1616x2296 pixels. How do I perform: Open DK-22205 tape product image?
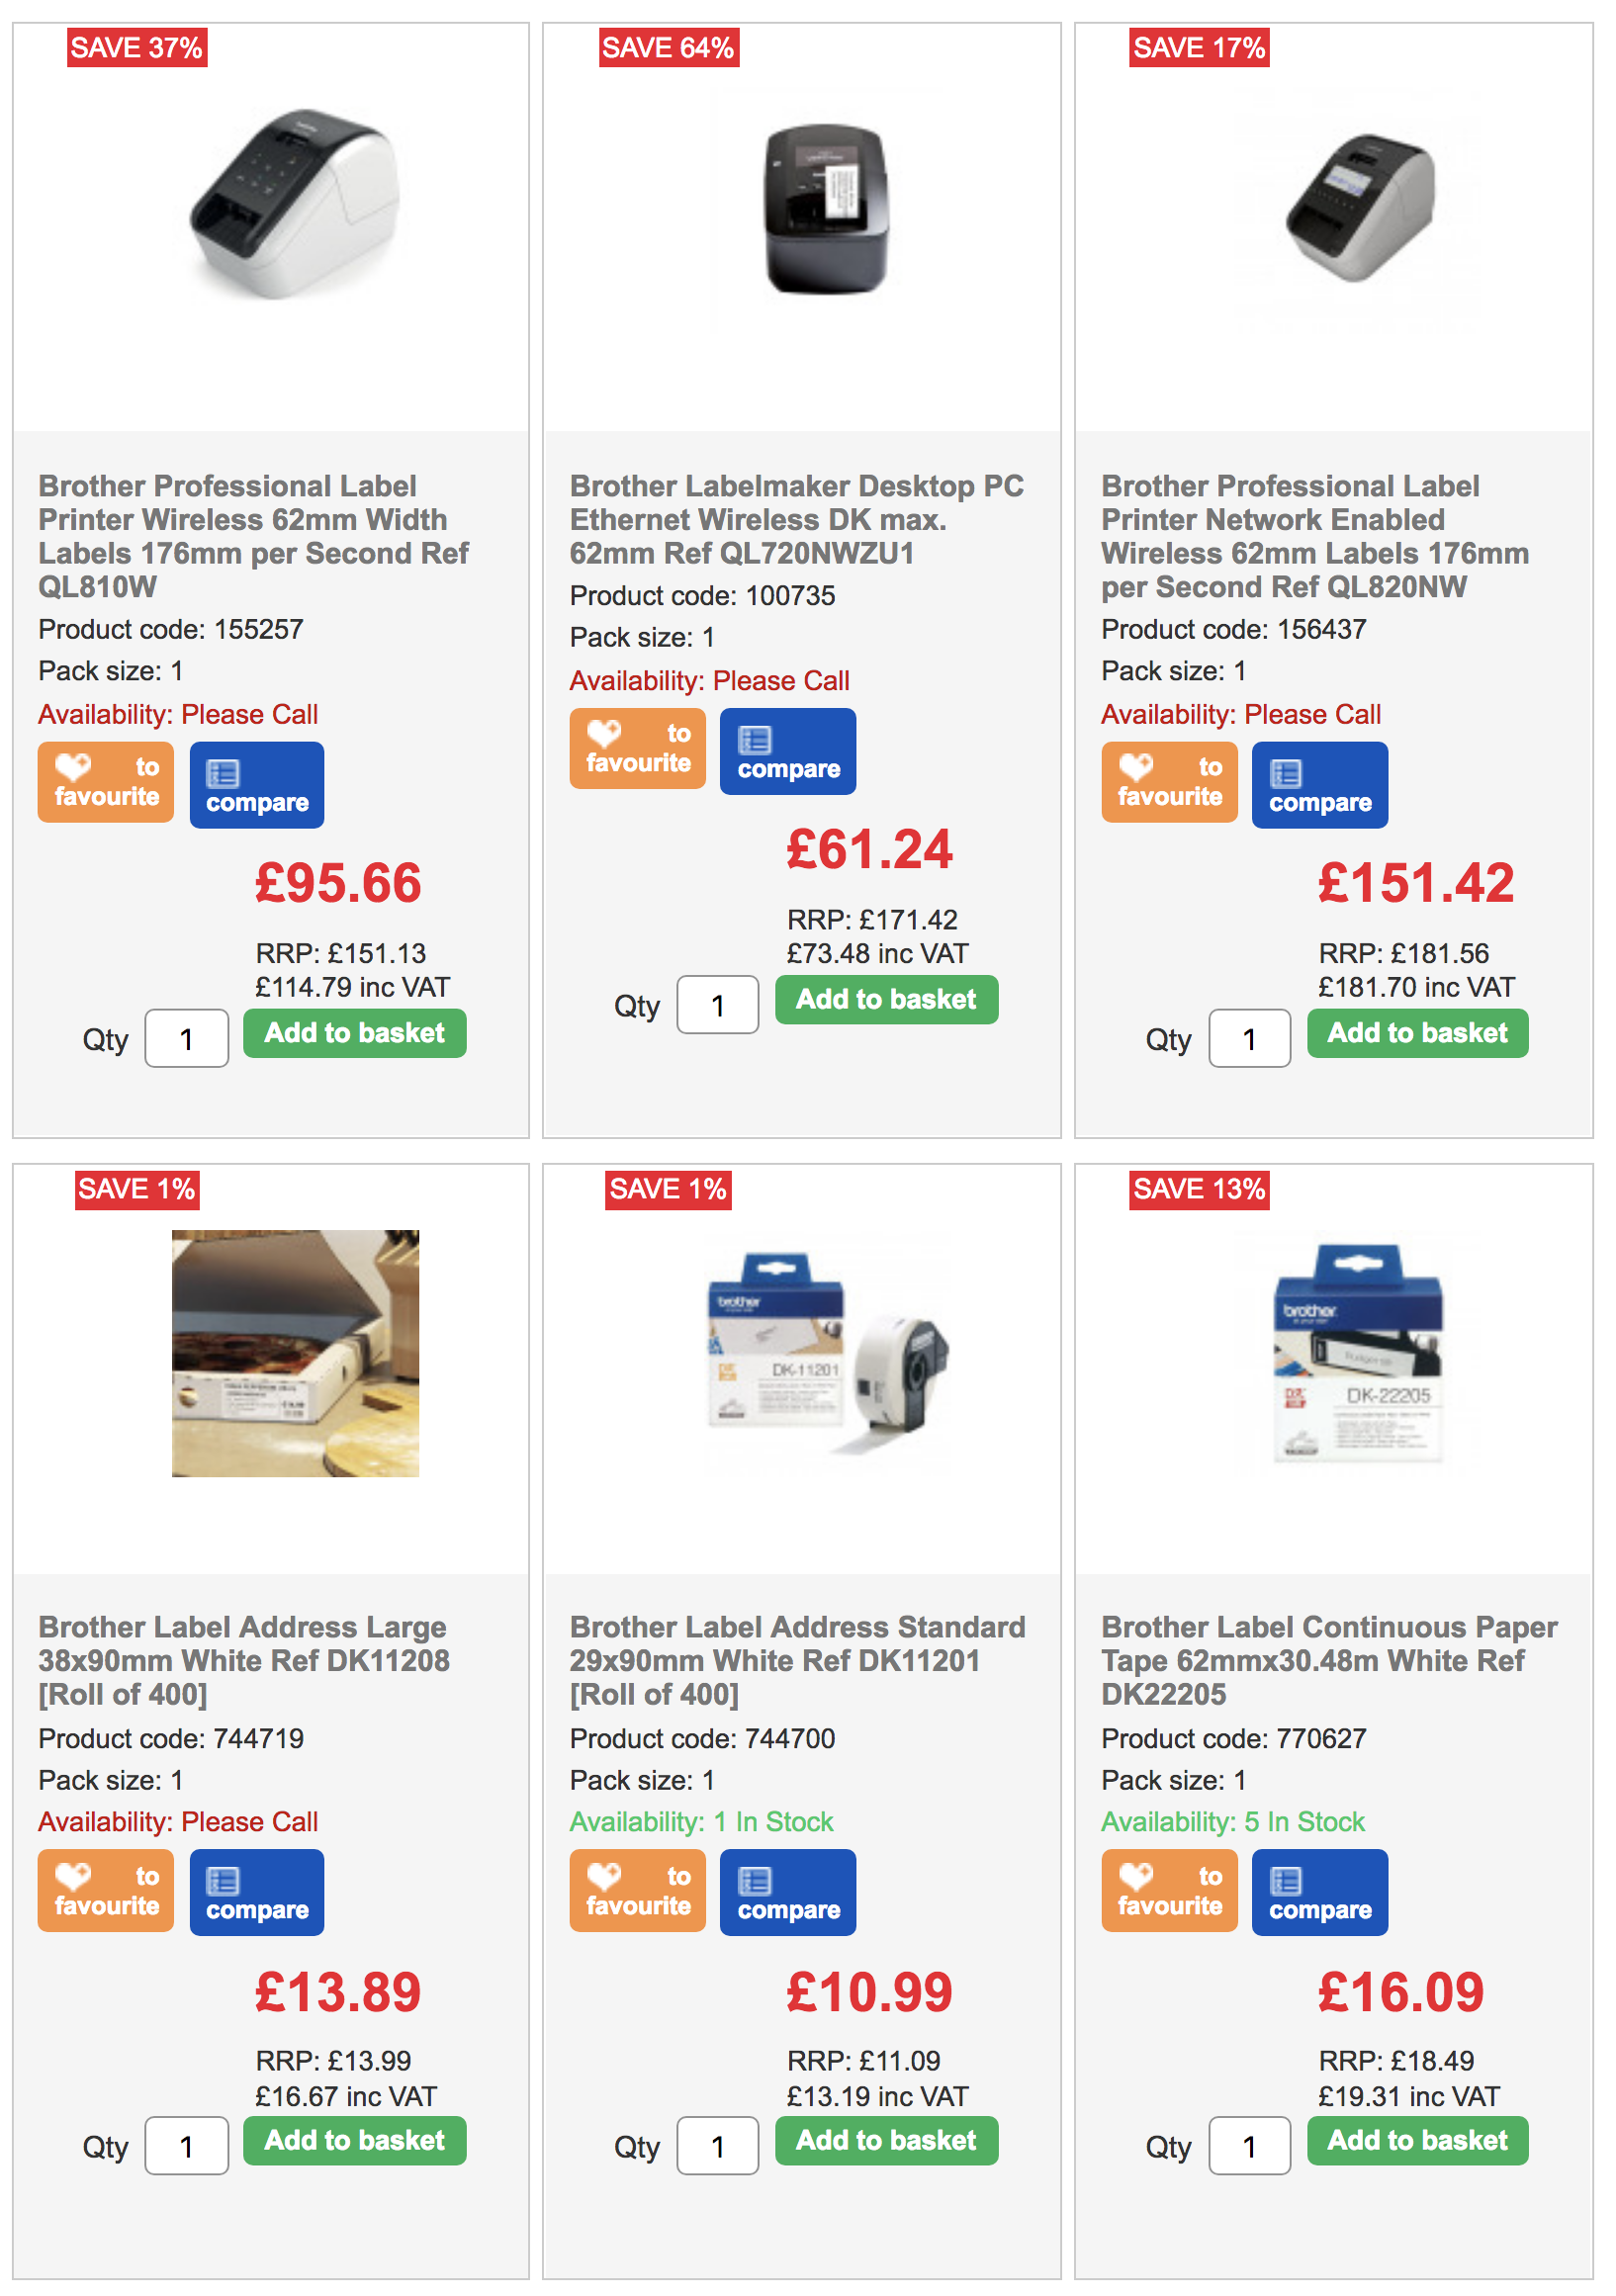tap(1358, 1354)
